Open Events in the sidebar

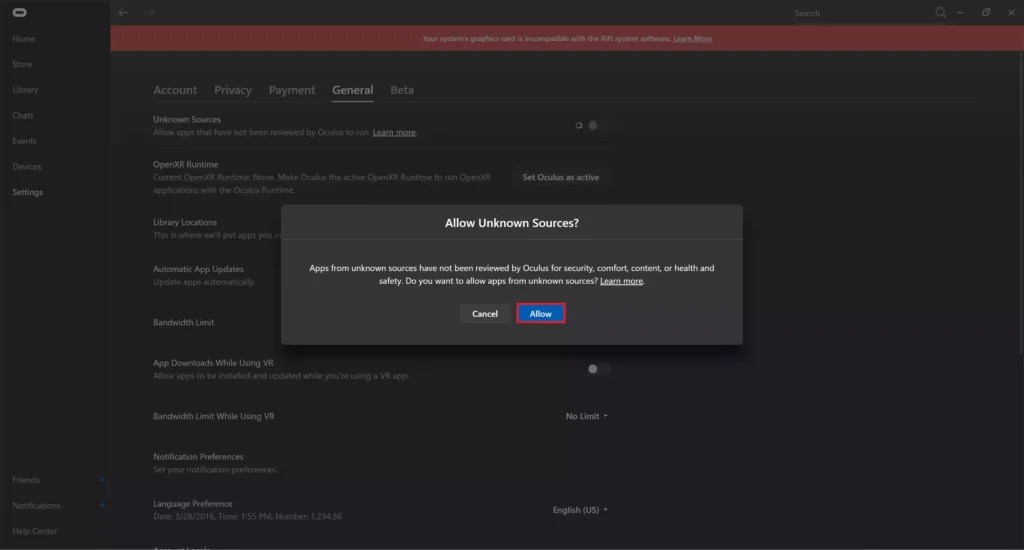pos(24,140)
